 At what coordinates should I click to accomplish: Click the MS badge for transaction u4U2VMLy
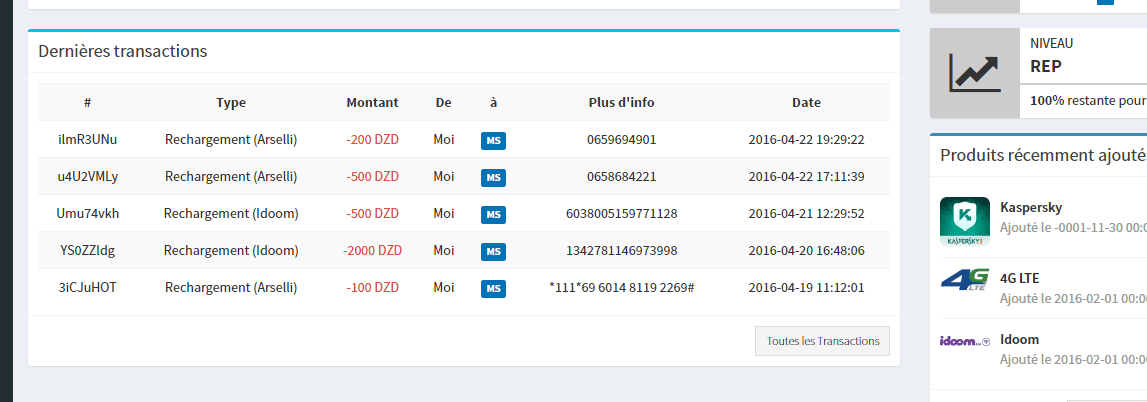(x=493, y=177)
